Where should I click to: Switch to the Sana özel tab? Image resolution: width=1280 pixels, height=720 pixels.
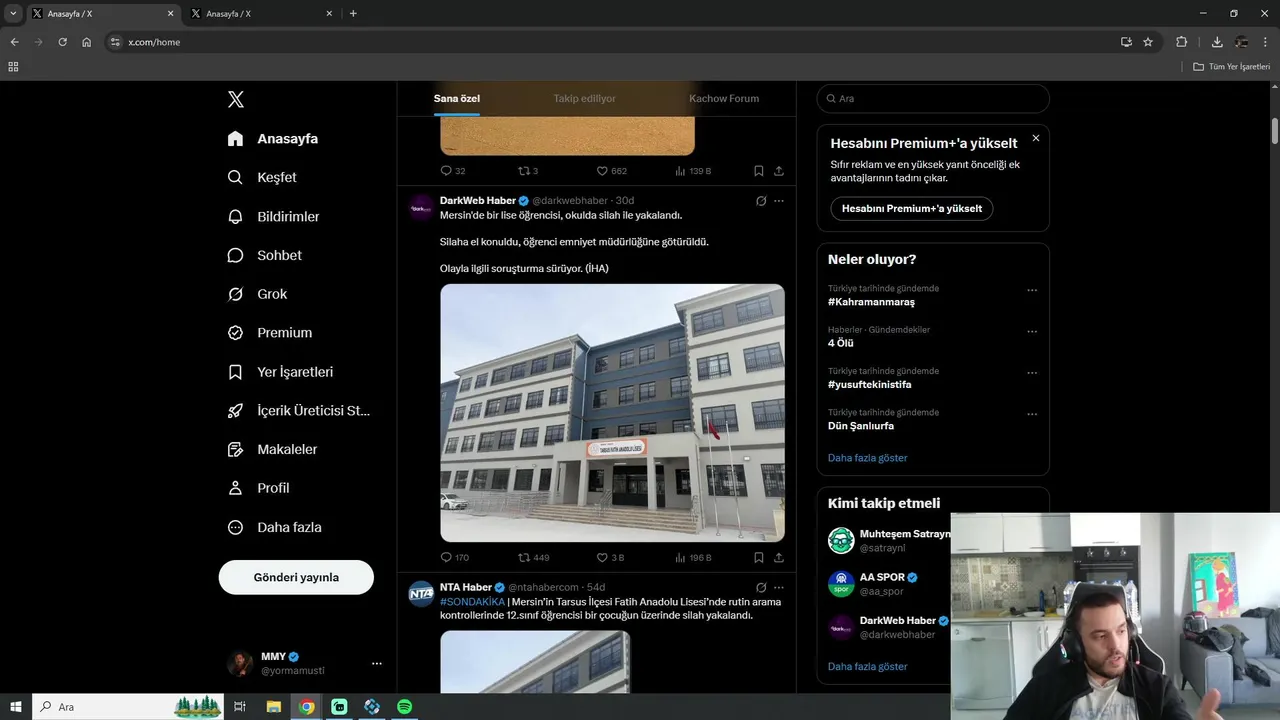(x=457, y=98)
